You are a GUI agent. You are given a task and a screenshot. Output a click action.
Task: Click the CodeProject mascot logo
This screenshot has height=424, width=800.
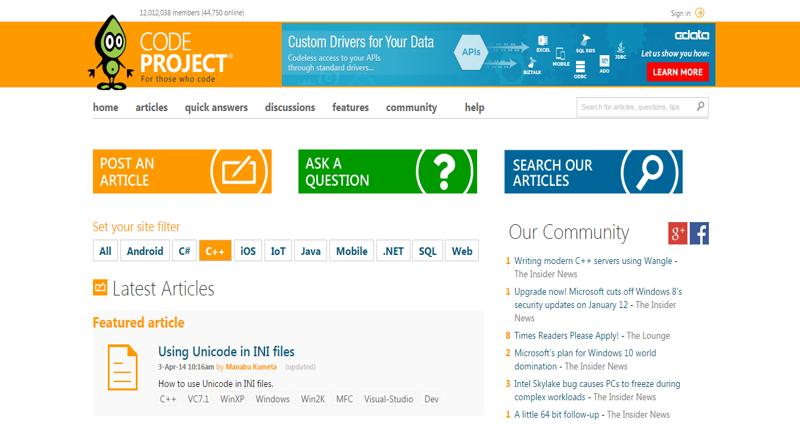111,53
